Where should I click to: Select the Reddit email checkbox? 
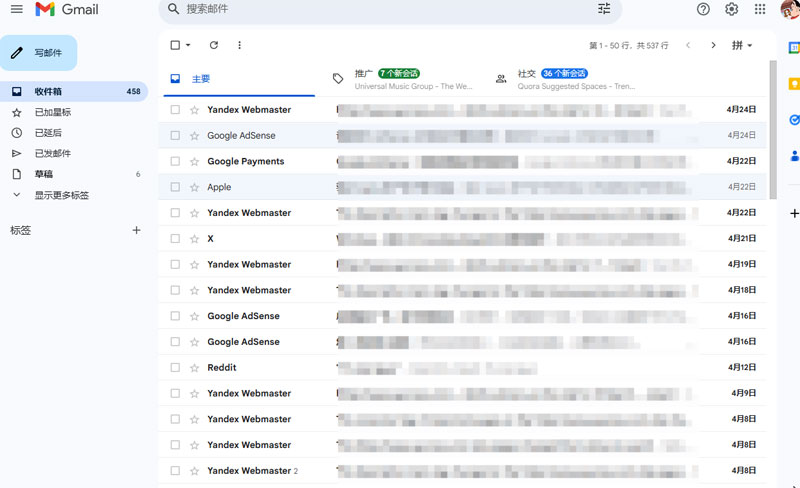[x=175, y=368]
